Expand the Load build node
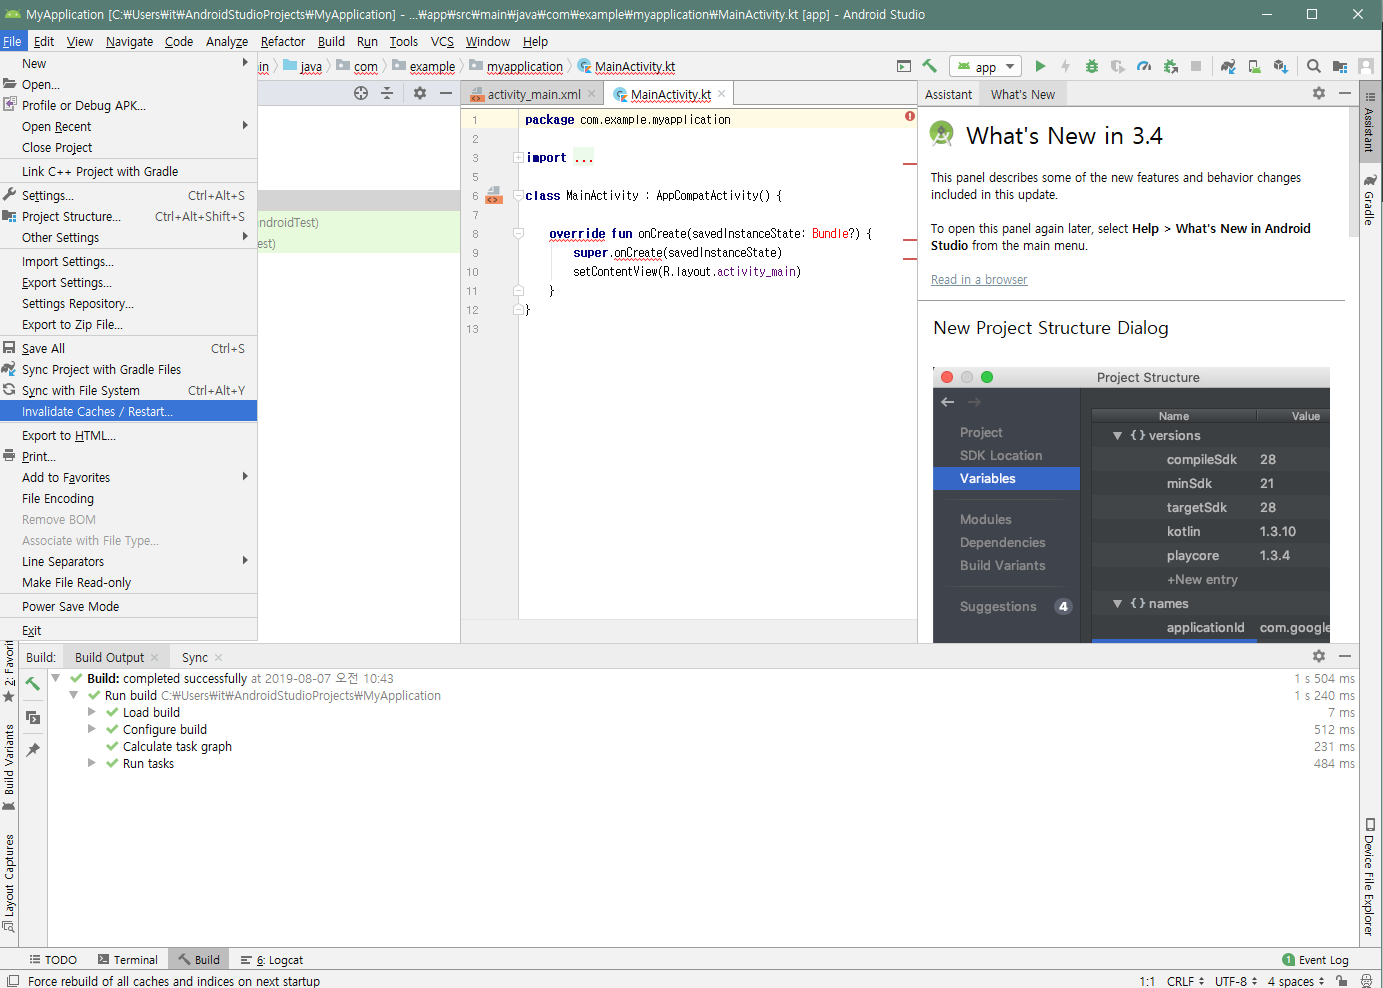 coord(92,712)
